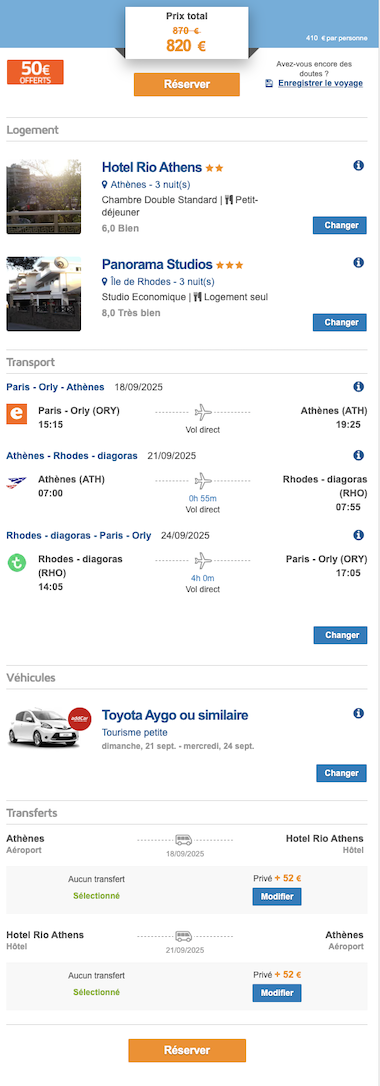The image size is (380, 1086).
Task: Change the Toyota Aygo vehicle
Action: tap(341, 773)
